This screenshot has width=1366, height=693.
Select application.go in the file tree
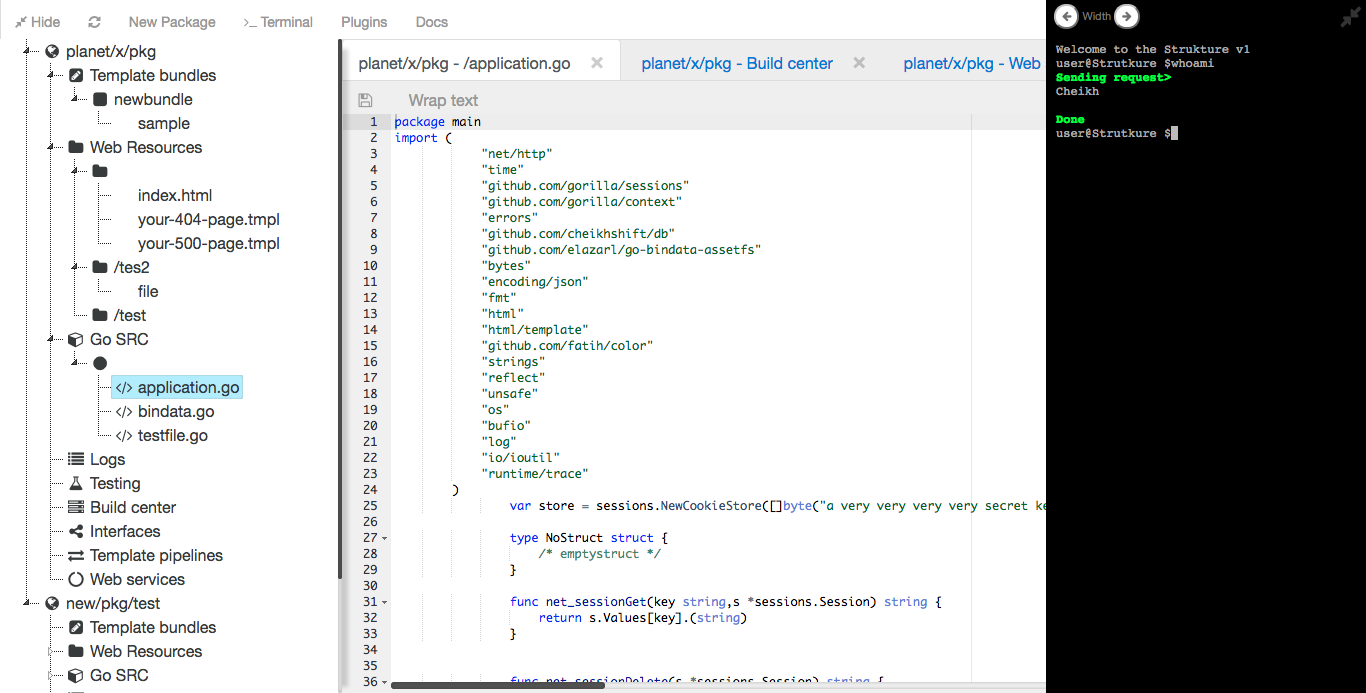pos(177,388)
